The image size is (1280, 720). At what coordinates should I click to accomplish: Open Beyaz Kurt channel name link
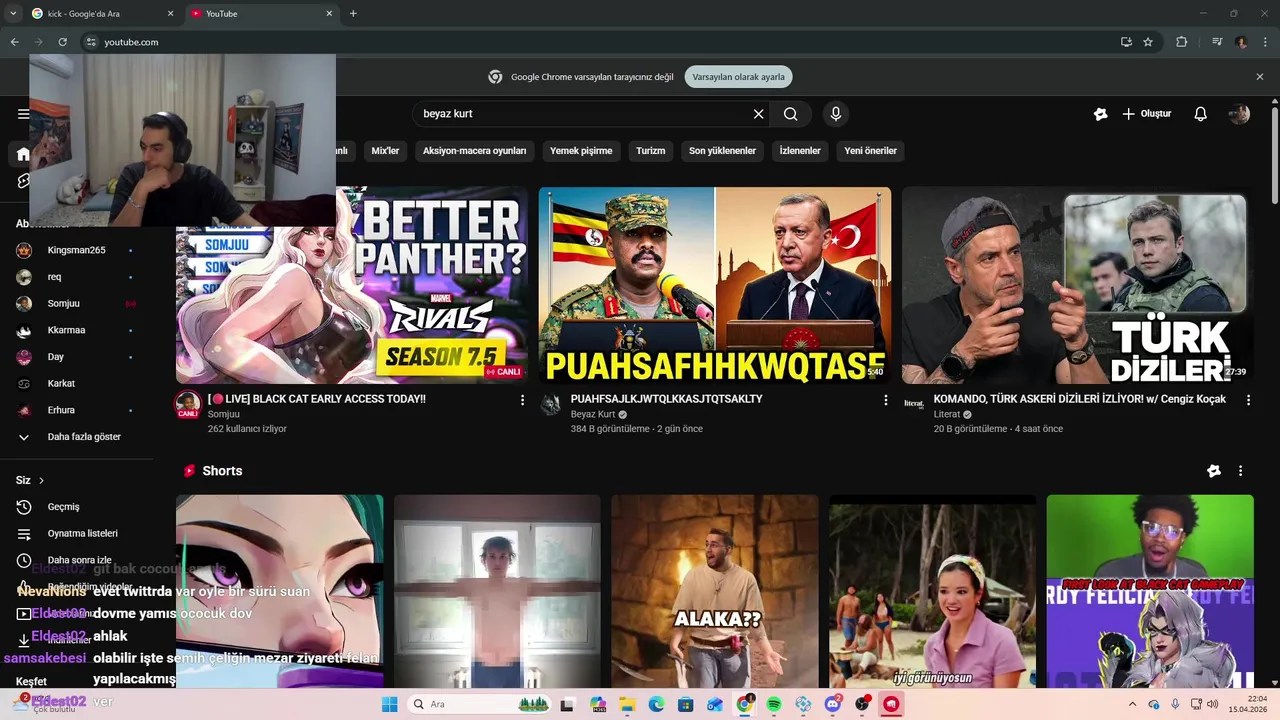(593, 414)
